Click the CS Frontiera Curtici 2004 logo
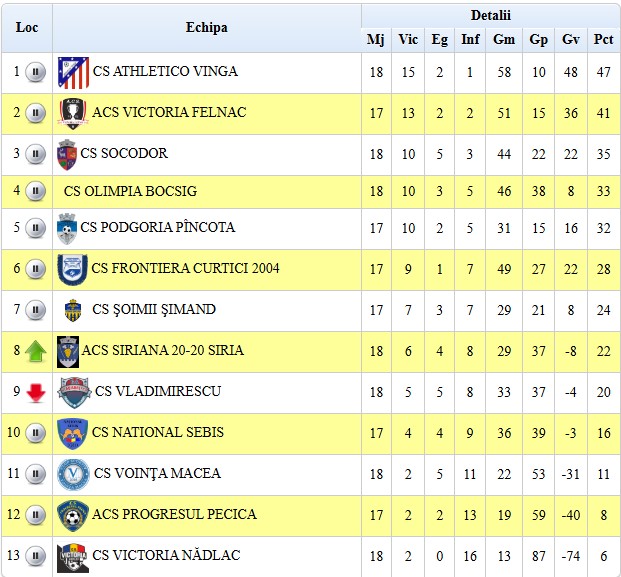Screen dimensions: 621x577 (x=73, y=269)
